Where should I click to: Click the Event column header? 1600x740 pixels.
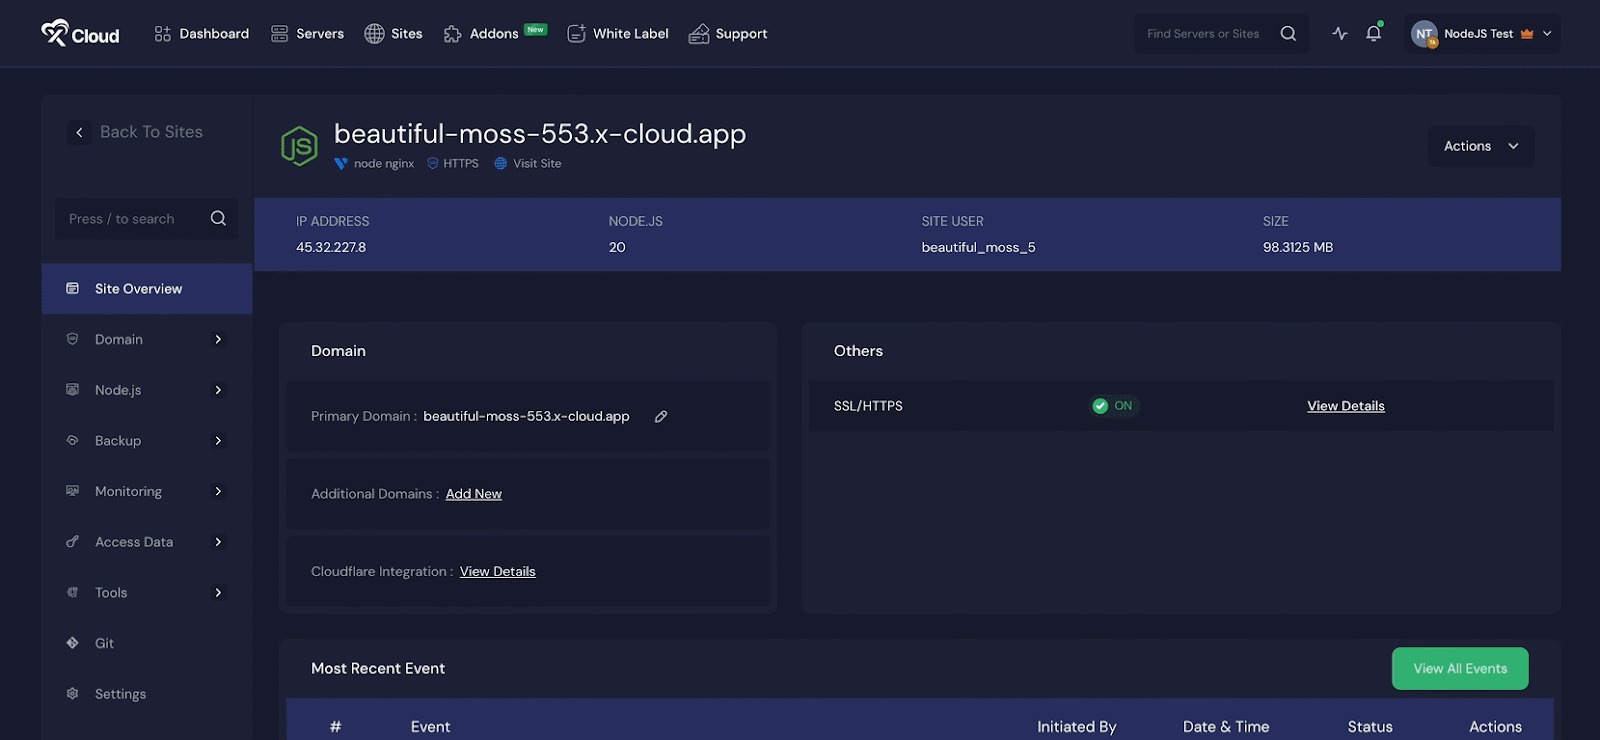(430, 727)
